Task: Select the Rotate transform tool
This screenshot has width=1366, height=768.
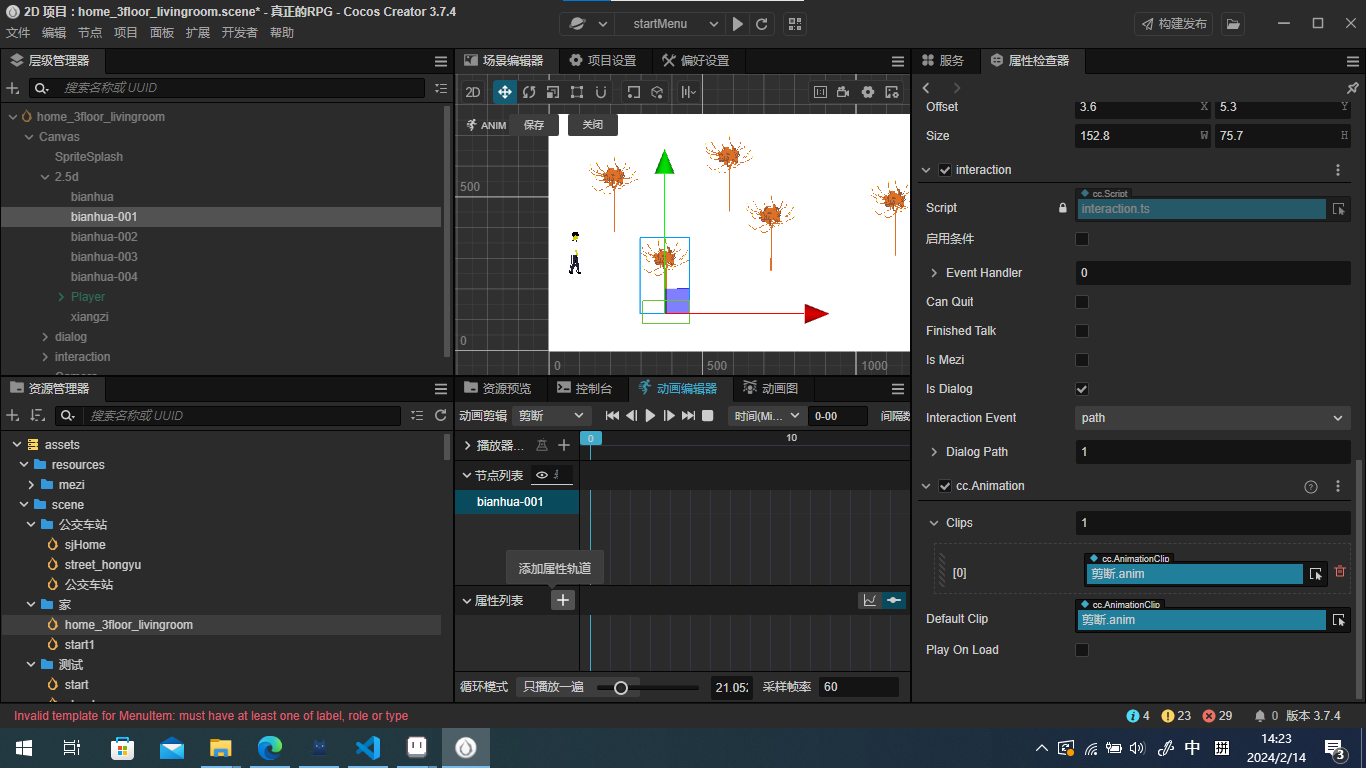Action: (529, 92)
